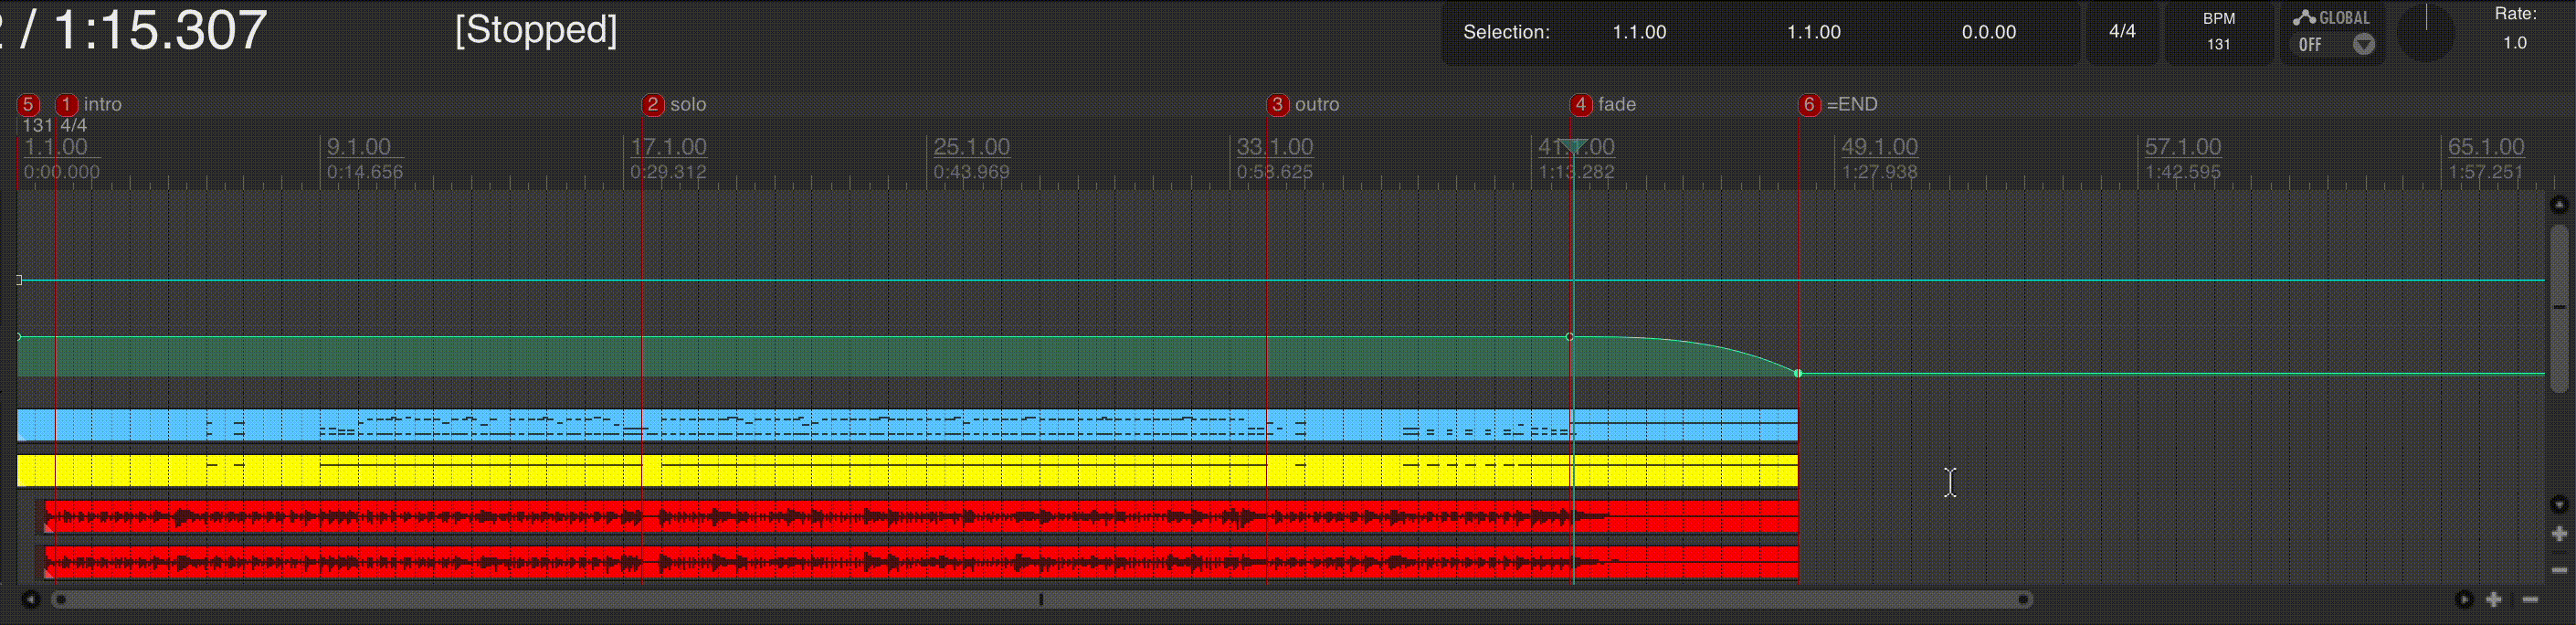Click the scroll up arrow of vertical scrollbar
This screenshot has height=625, width=2576.
[2559, 205]
